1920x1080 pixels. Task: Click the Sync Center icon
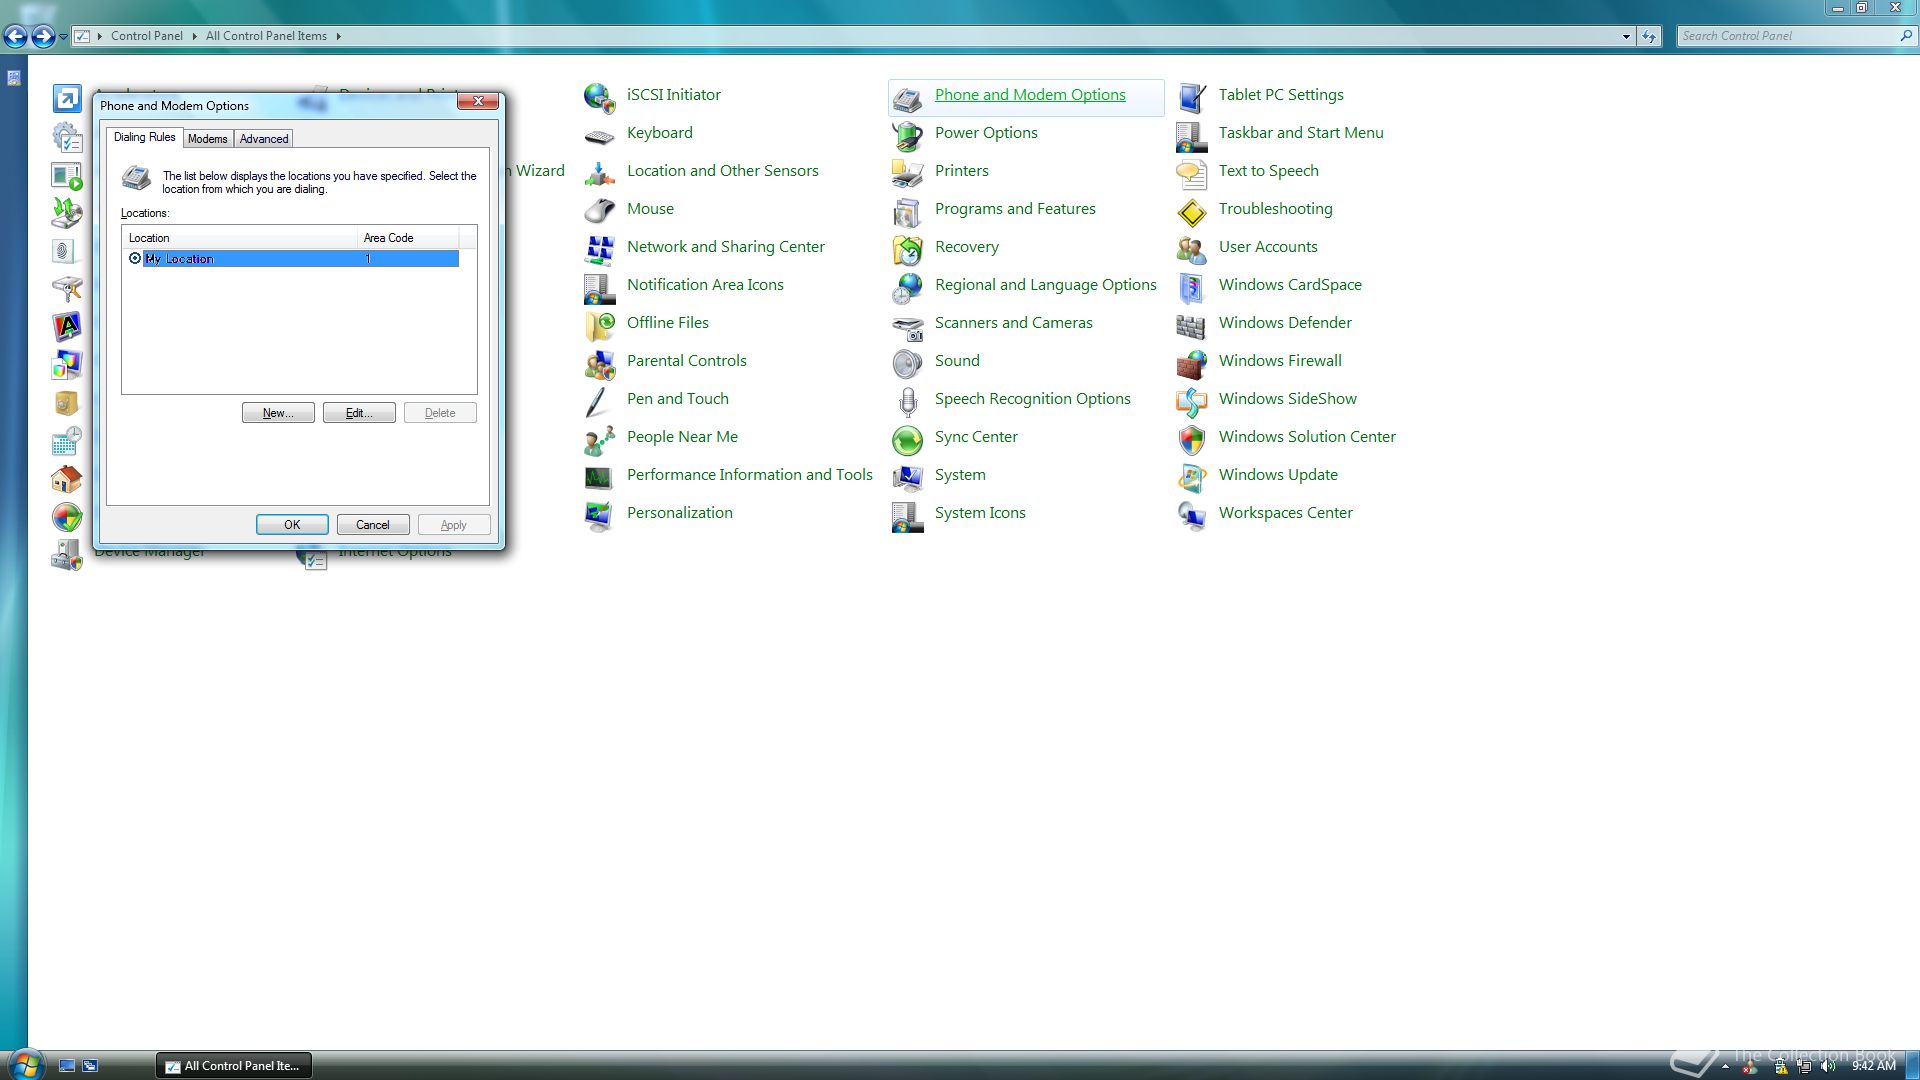click(907, 439)
